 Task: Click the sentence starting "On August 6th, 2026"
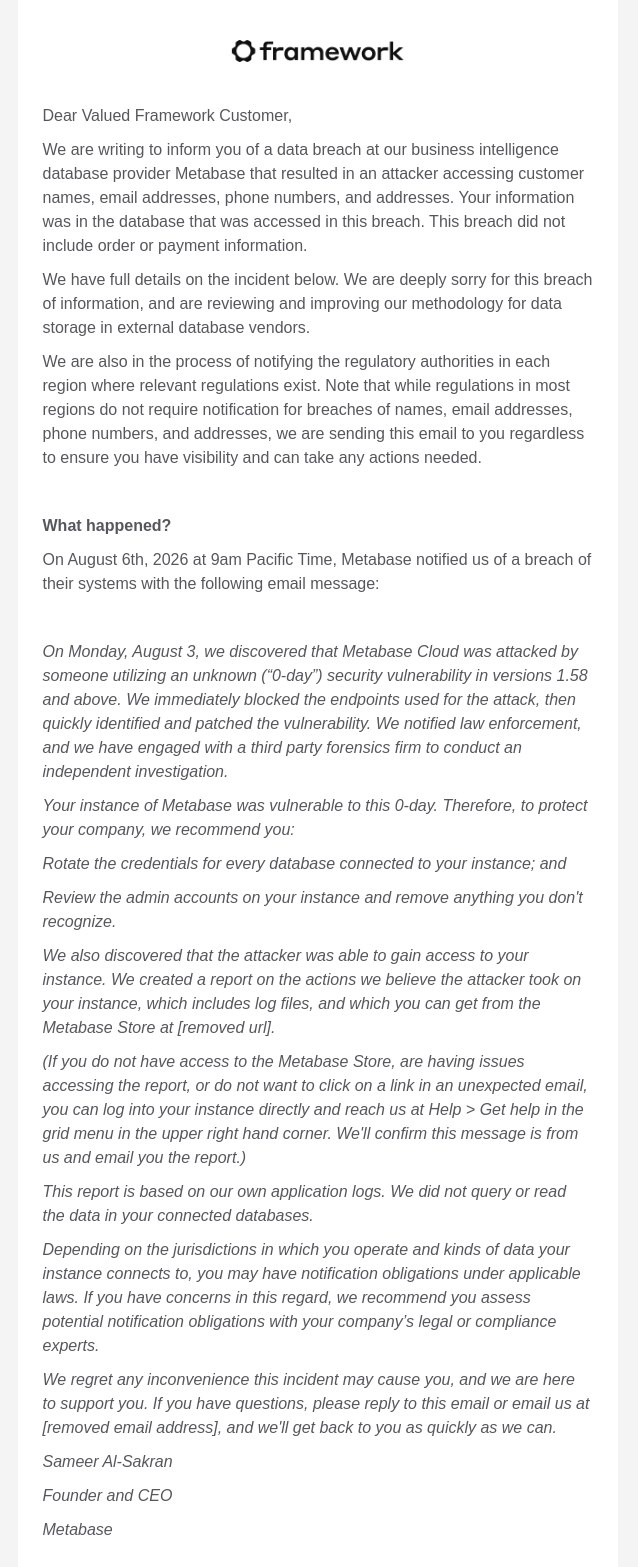coord(316,572)
